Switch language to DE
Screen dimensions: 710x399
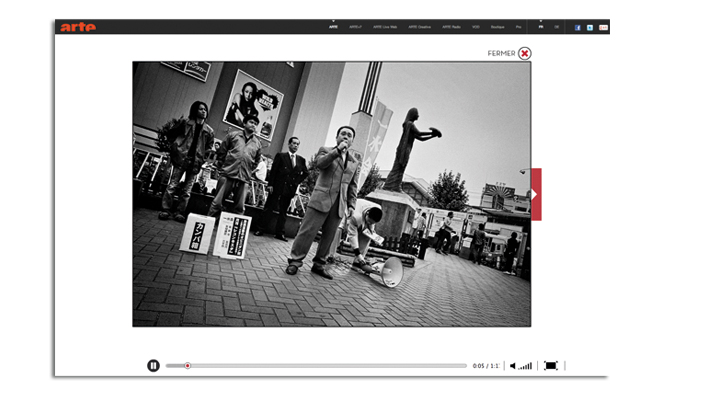(x=556, y=27)
